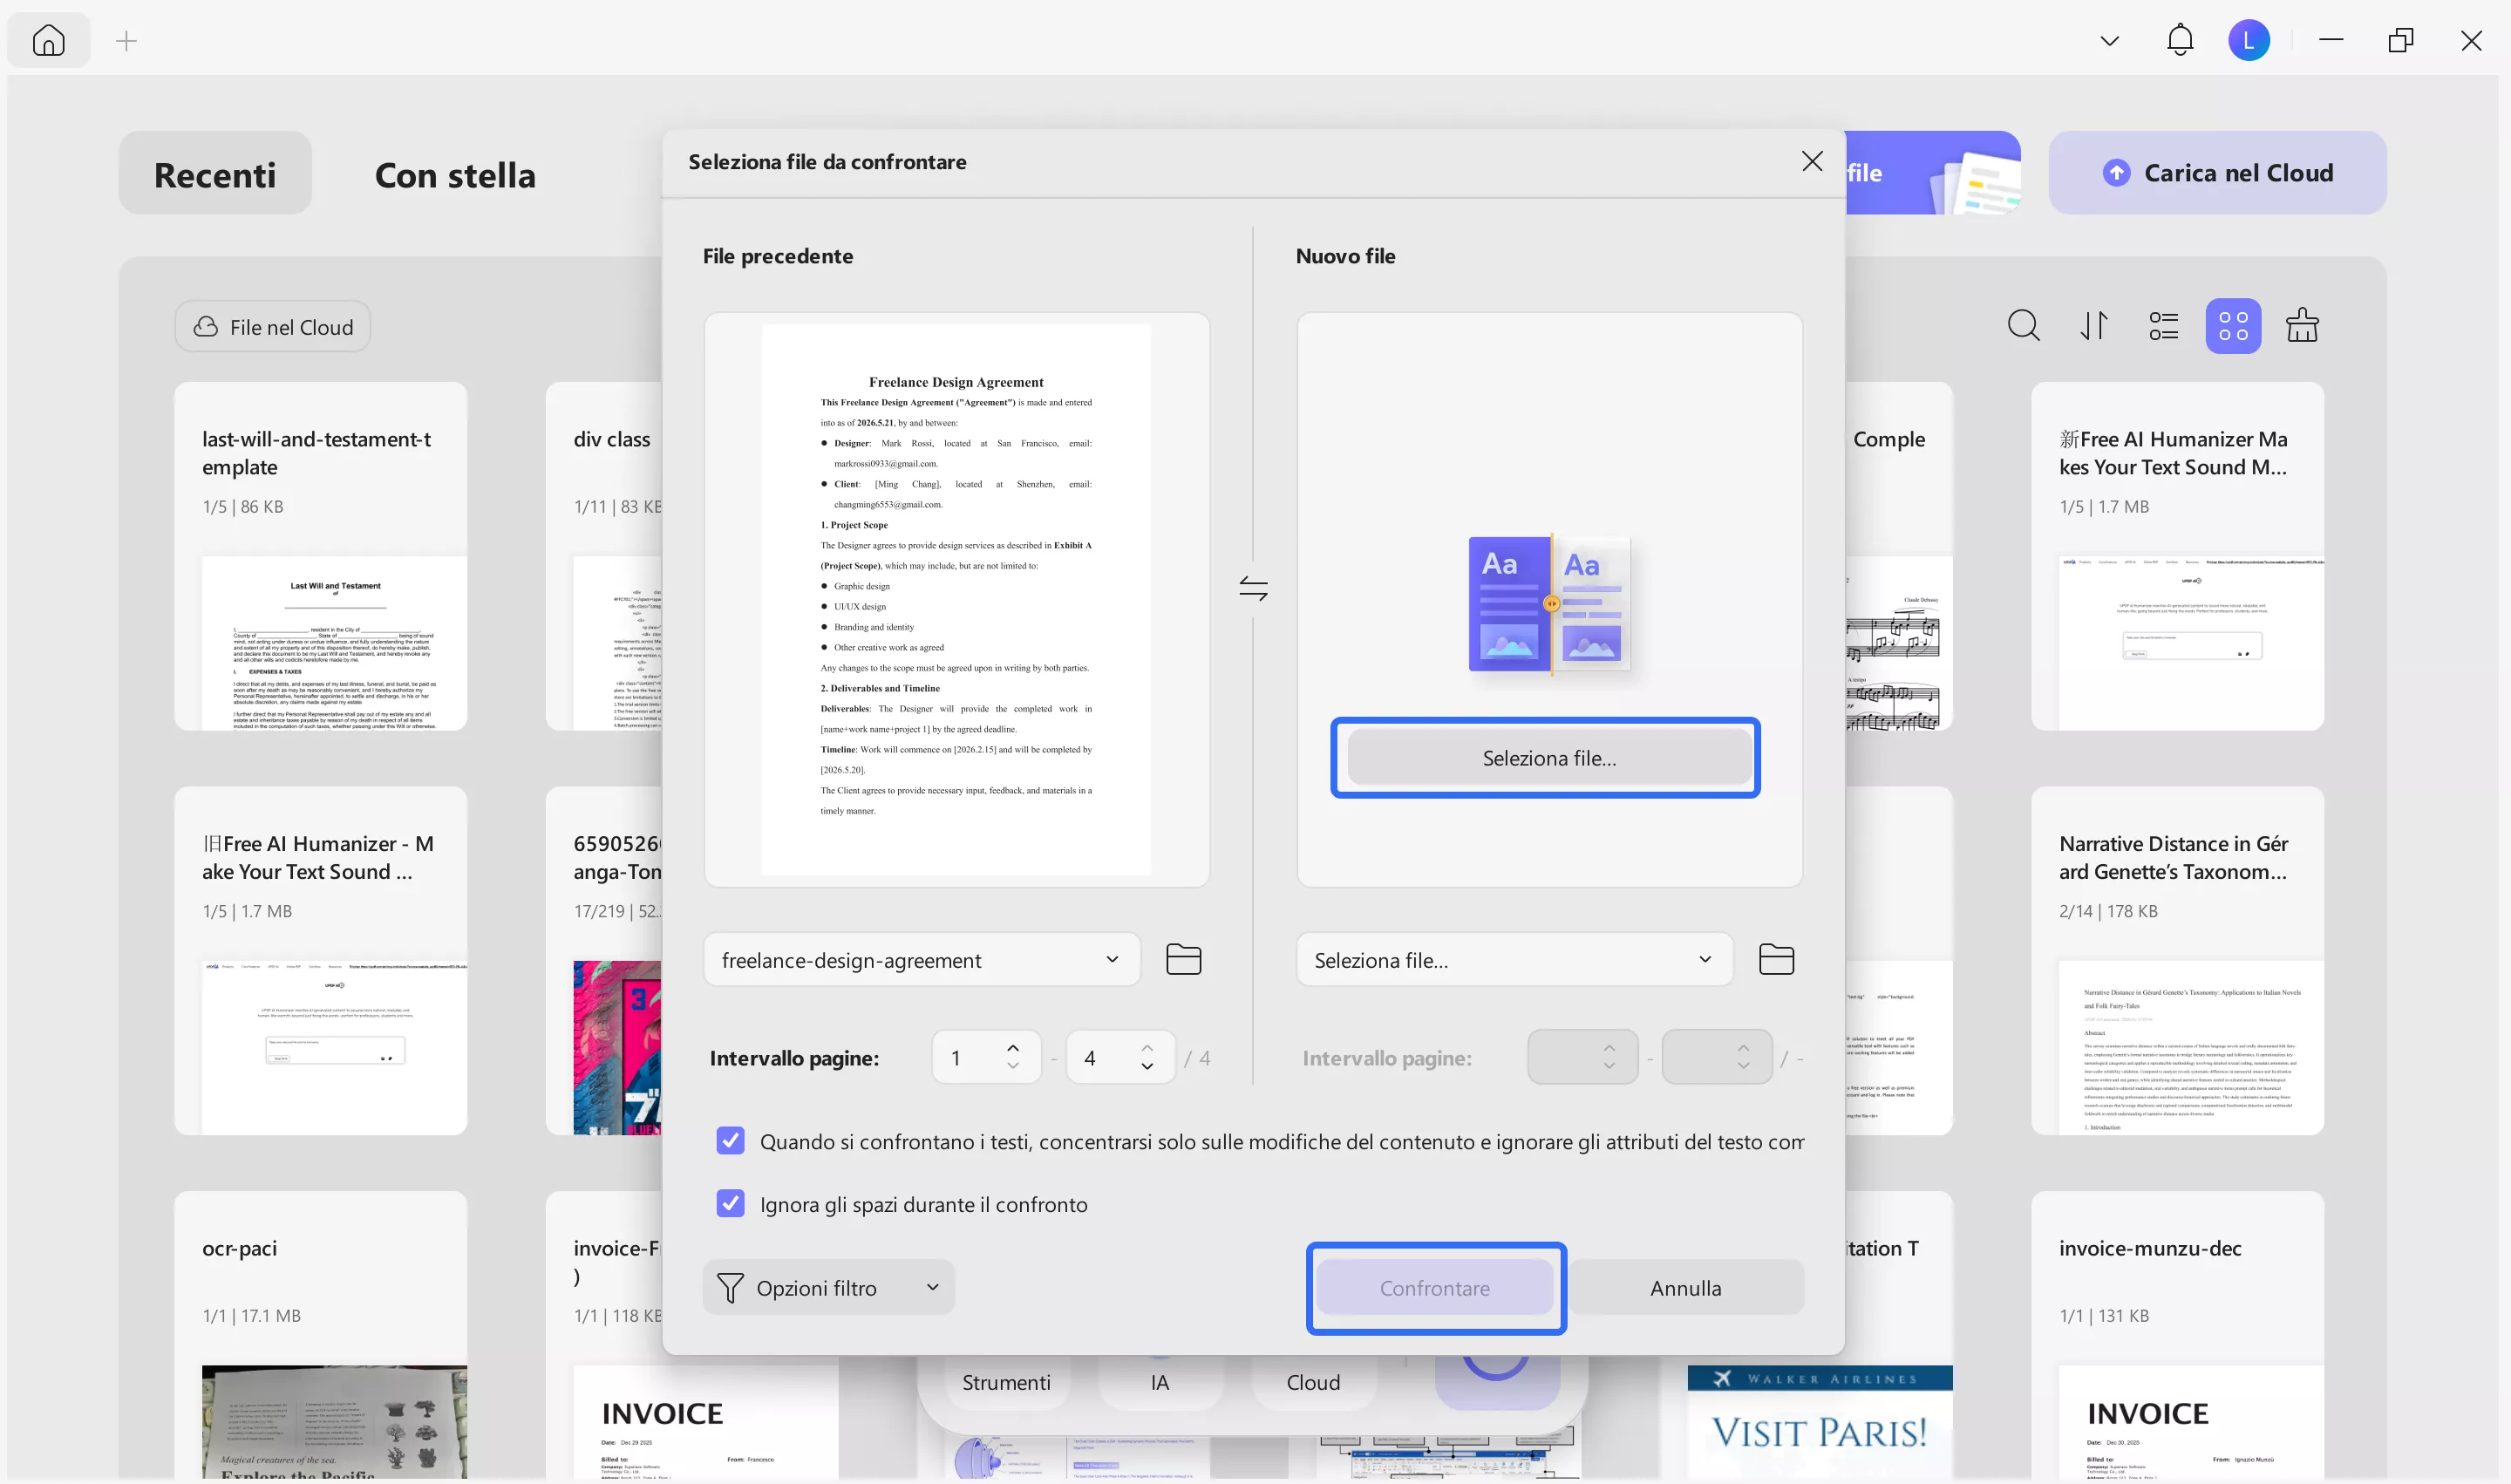Open the search icon in the file list toolbar

click(x=2024, y=325)
